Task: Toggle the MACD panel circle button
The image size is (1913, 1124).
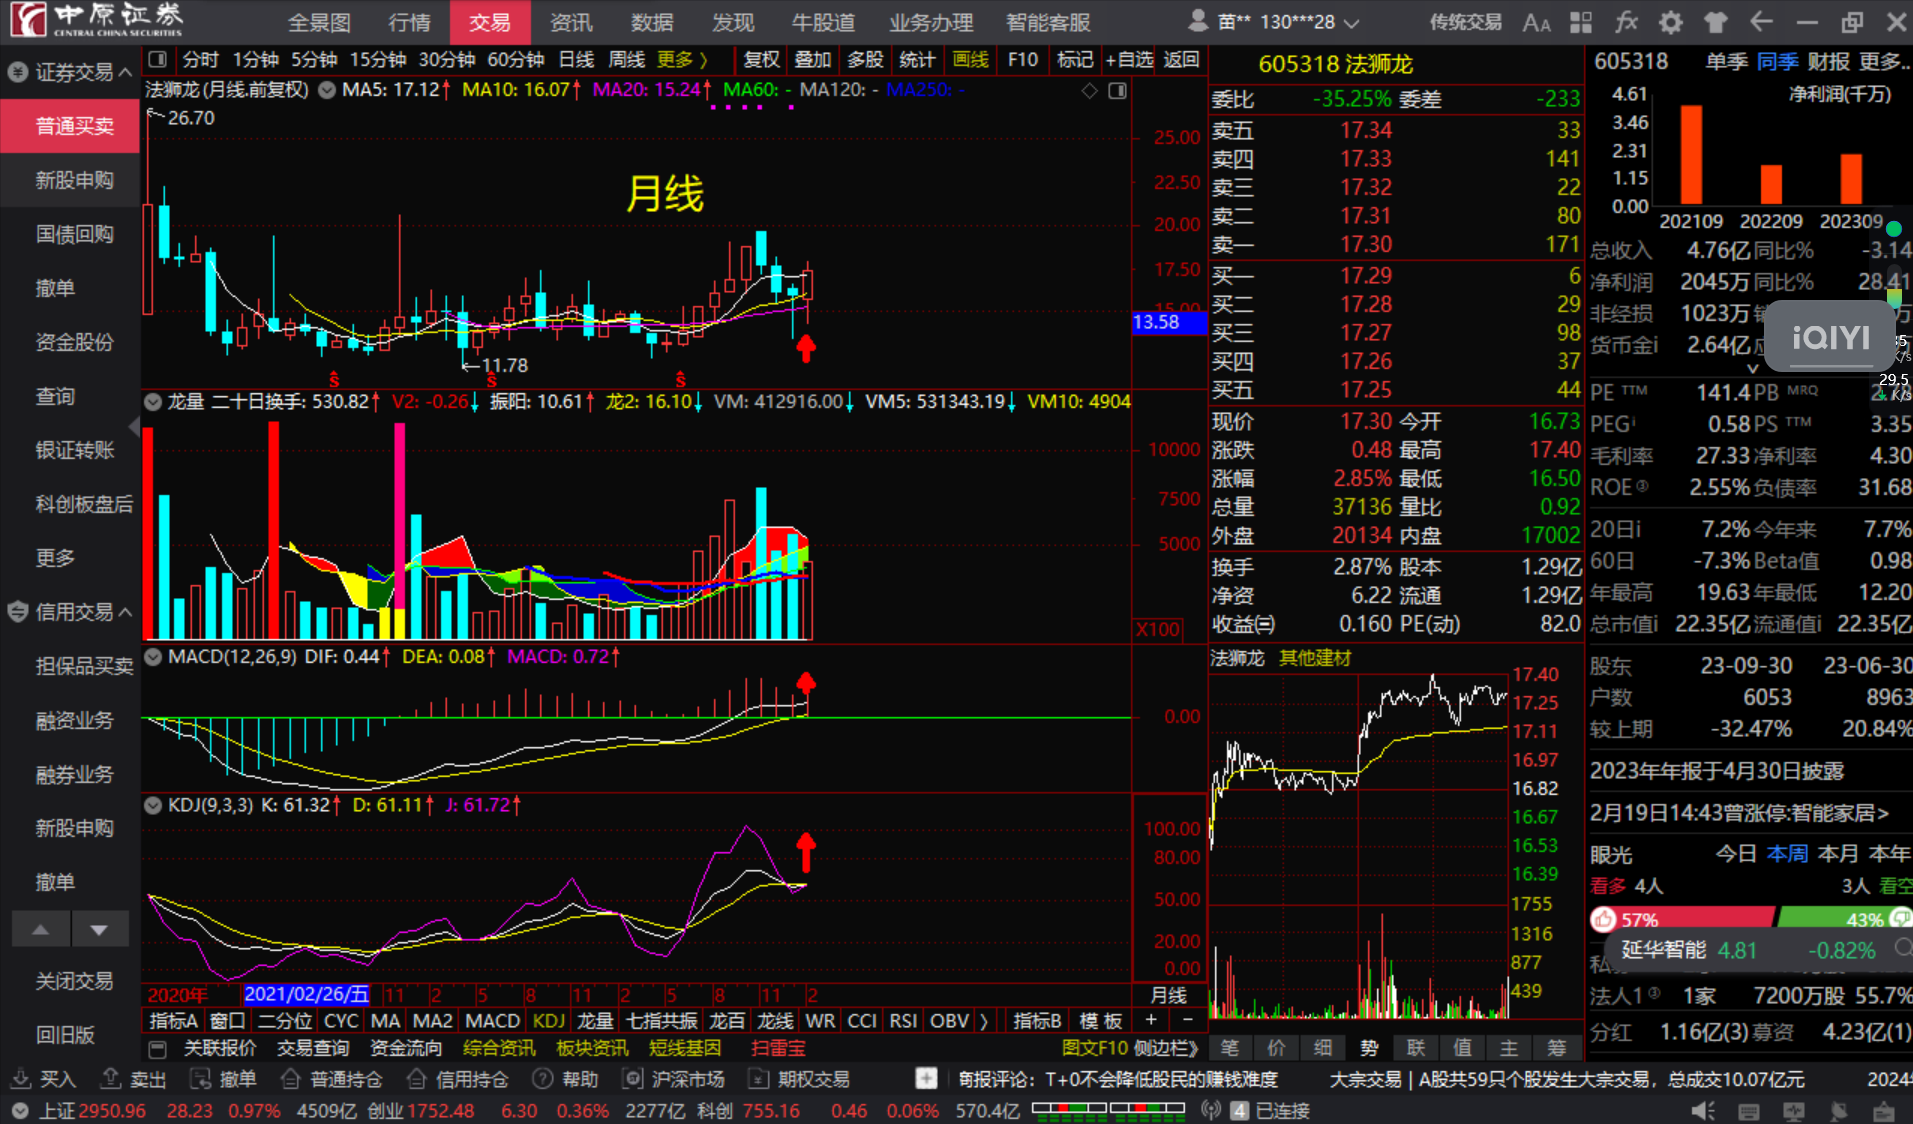Action: pyautogui.click(x=153, y=657)
